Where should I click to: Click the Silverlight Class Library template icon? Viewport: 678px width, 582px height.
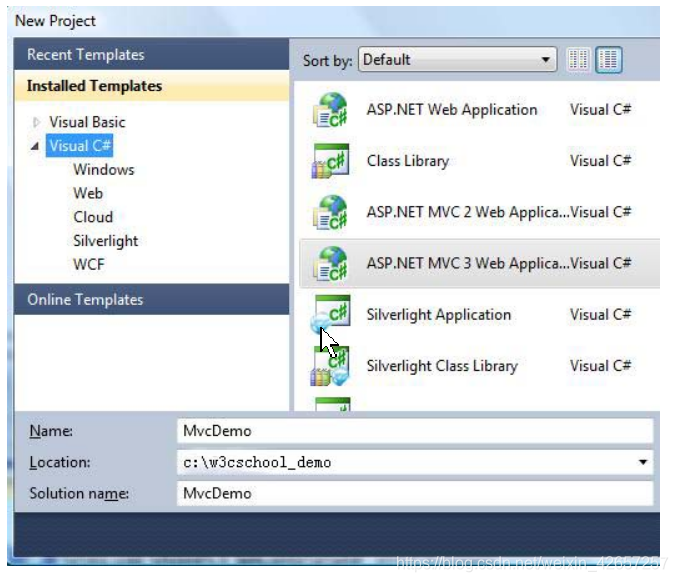[x=331, y=366]
